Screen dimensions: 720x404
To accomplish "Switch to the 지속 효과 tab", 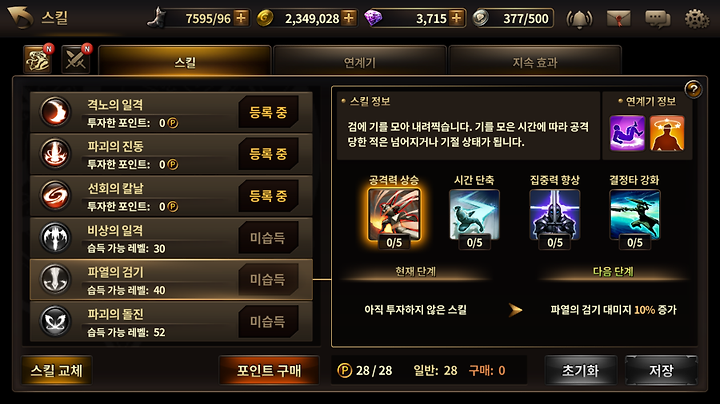I will click(x=535, y=62).
